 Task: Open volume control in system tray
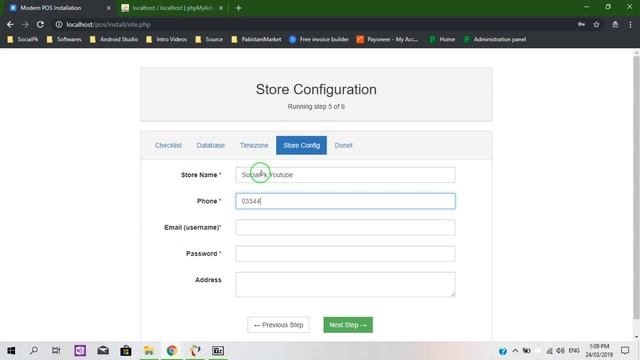pos(560,351)
